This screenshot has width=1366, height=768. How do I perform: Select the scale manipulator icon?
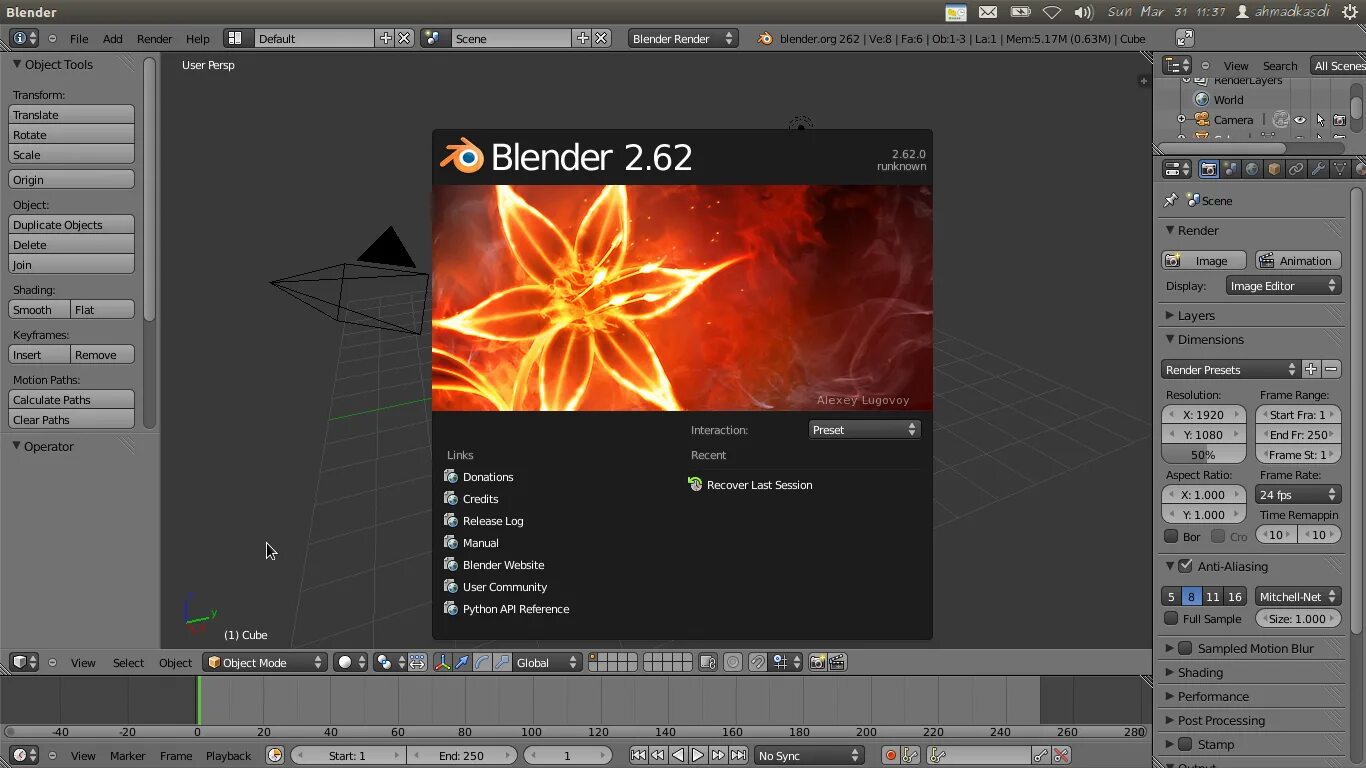(502, 662)
